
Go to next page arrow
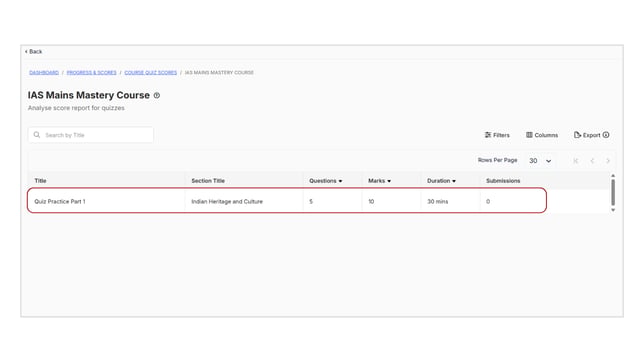pos(608,161)
